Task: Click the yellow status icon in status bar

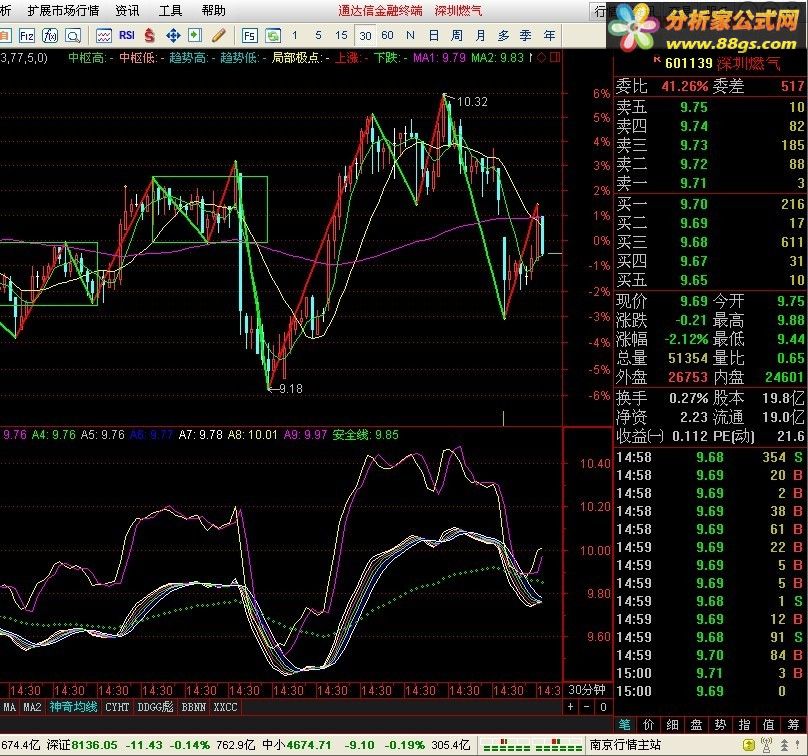Action: tap(749, 745)
